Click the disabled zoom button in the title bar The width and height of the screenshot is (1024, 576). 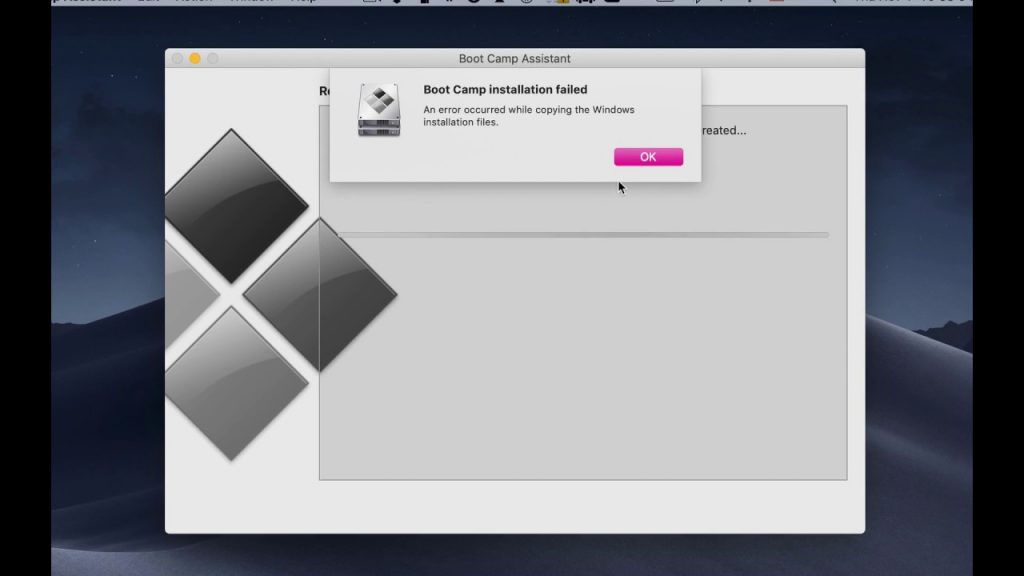coord(212,59)
